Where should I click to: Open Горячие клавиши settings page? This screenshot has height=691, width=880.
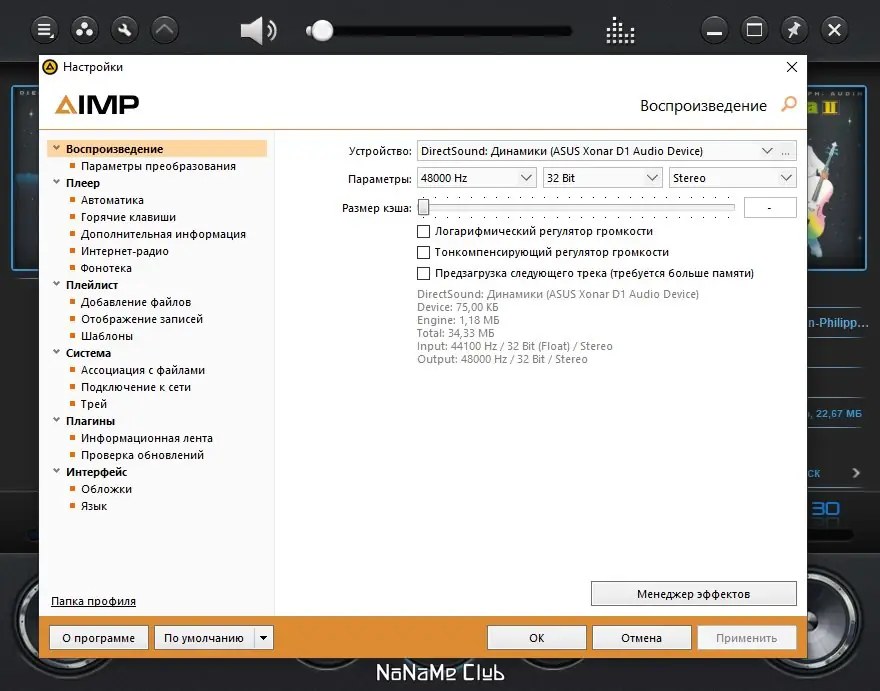(x=128, y=217)
